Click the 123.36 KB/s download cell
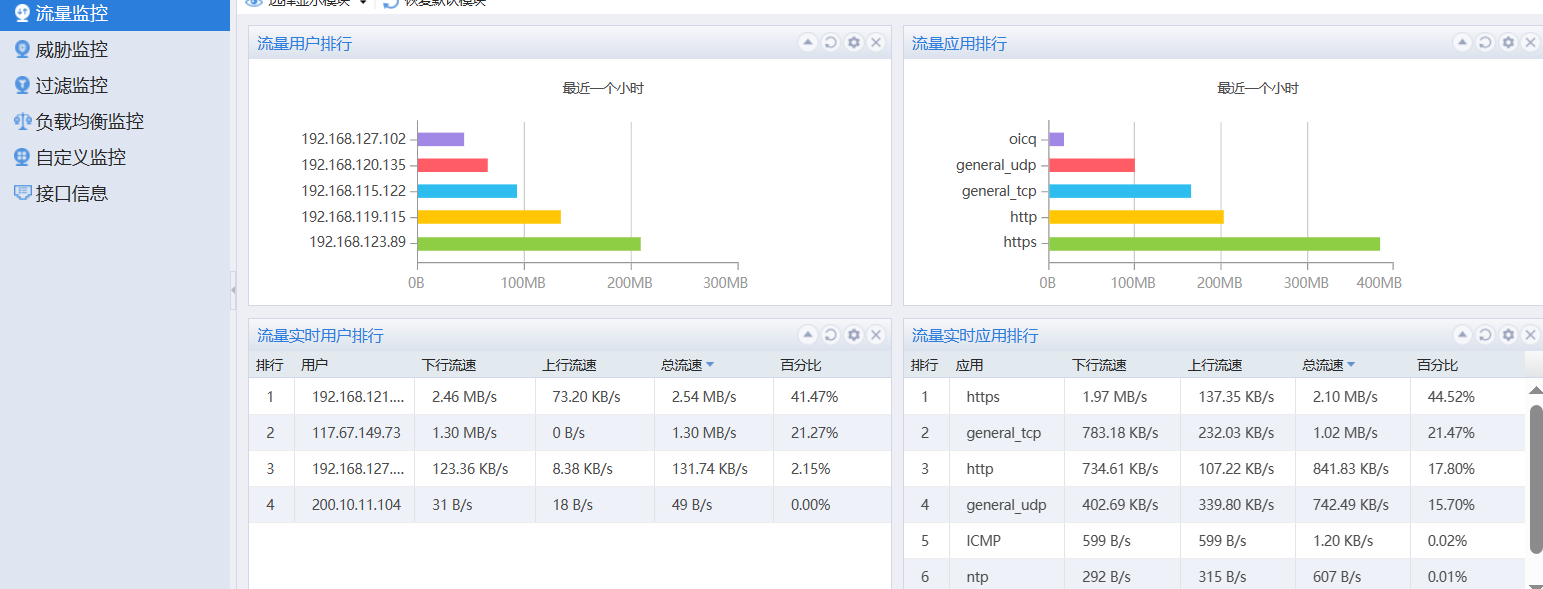Image resolution: width=1543 pixels, height=589 pixels. (x=470, y=469)
